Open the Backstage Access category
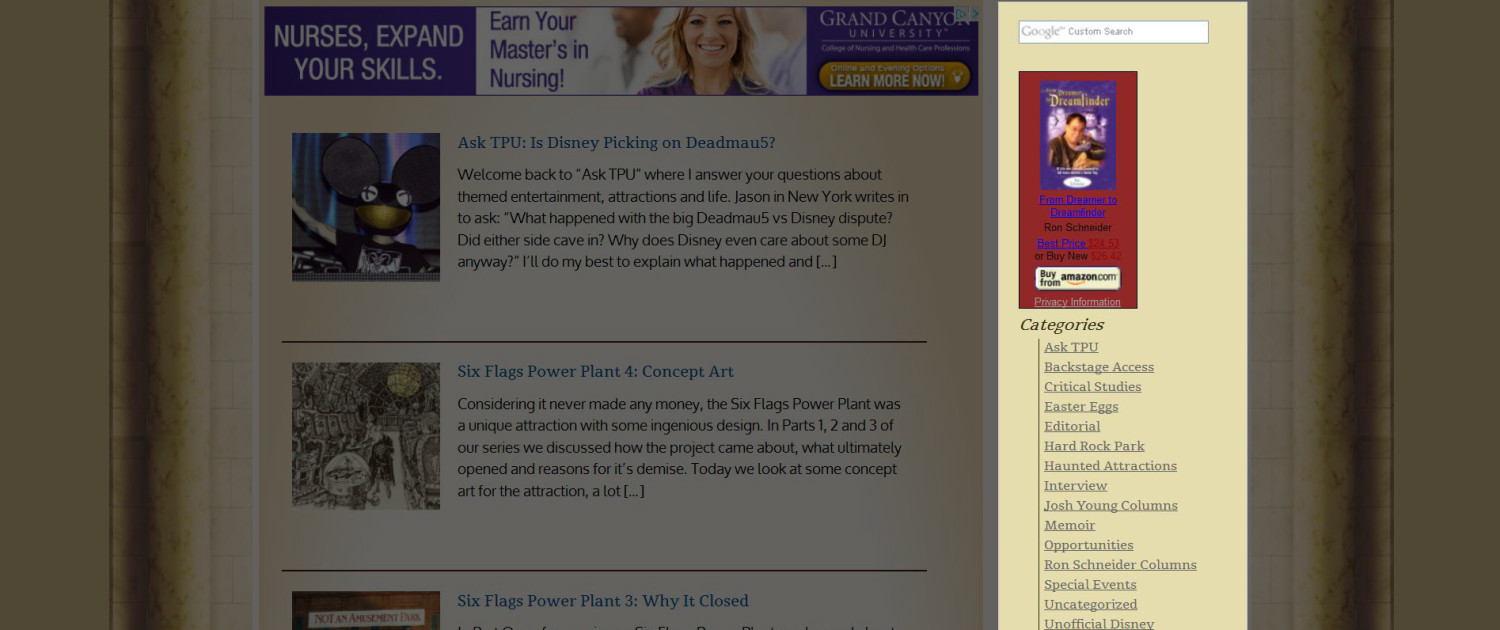 (x=1099, y=367)
